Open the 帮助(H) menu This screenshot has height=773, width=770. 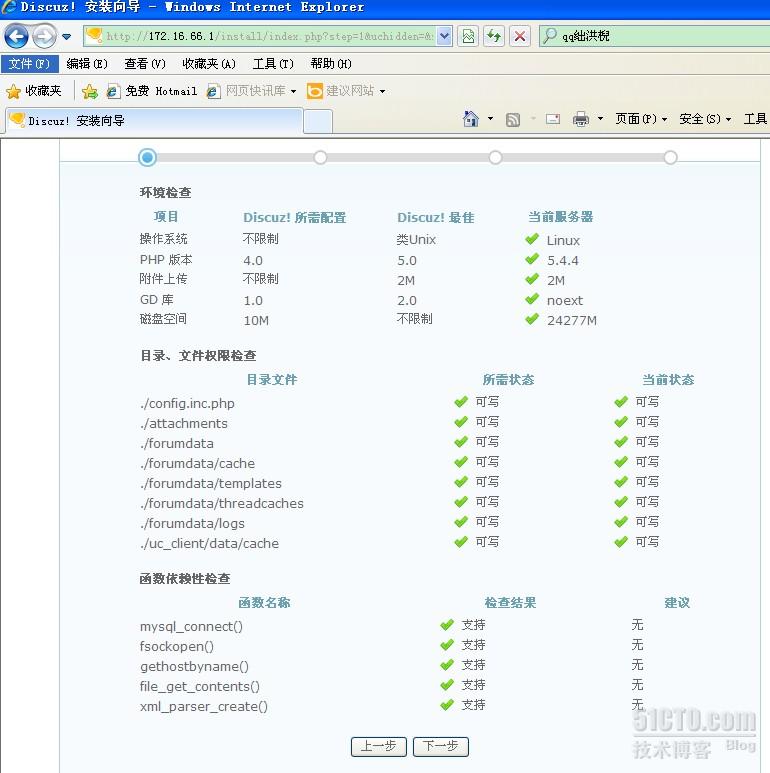pyautogui.click(x=331, y=64)
